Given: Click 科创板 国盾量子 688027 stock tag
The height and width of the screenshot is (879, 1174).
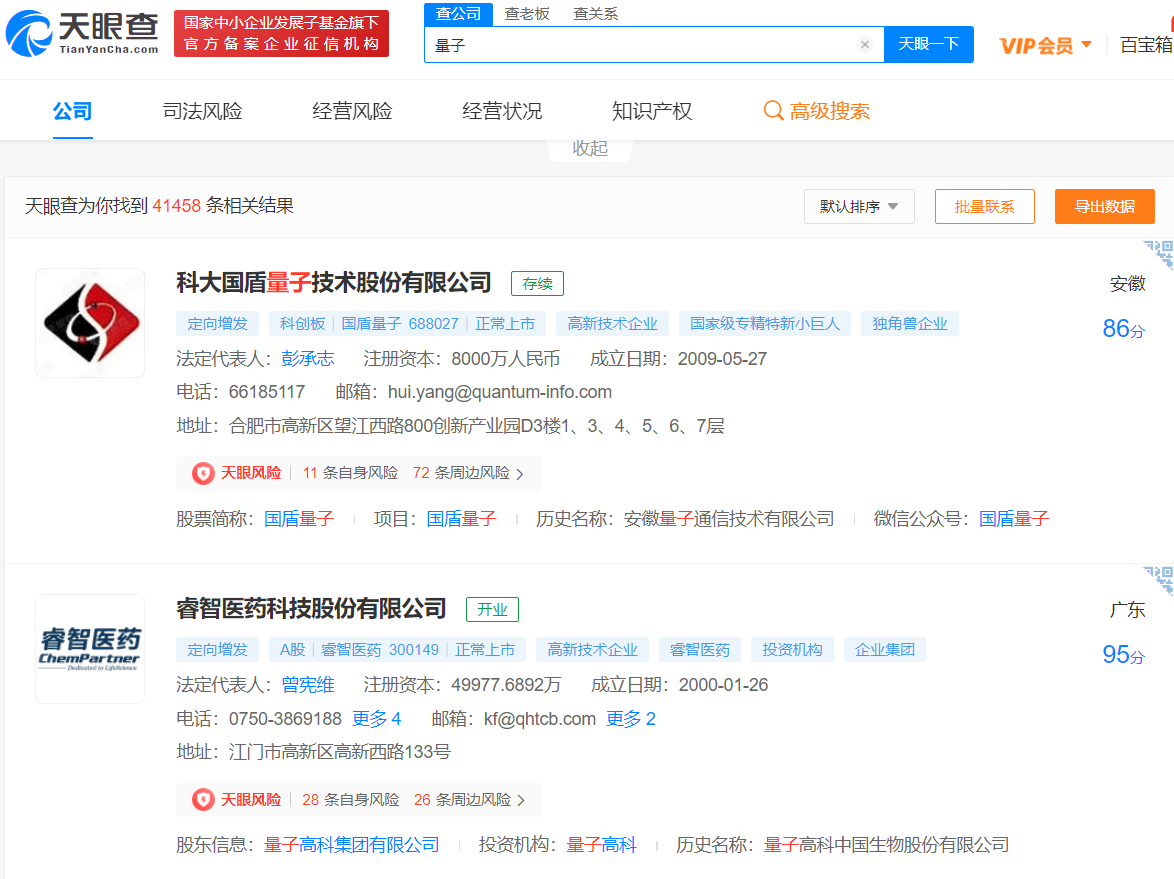Looking at the screenshot, I should (x=407, y=323).
